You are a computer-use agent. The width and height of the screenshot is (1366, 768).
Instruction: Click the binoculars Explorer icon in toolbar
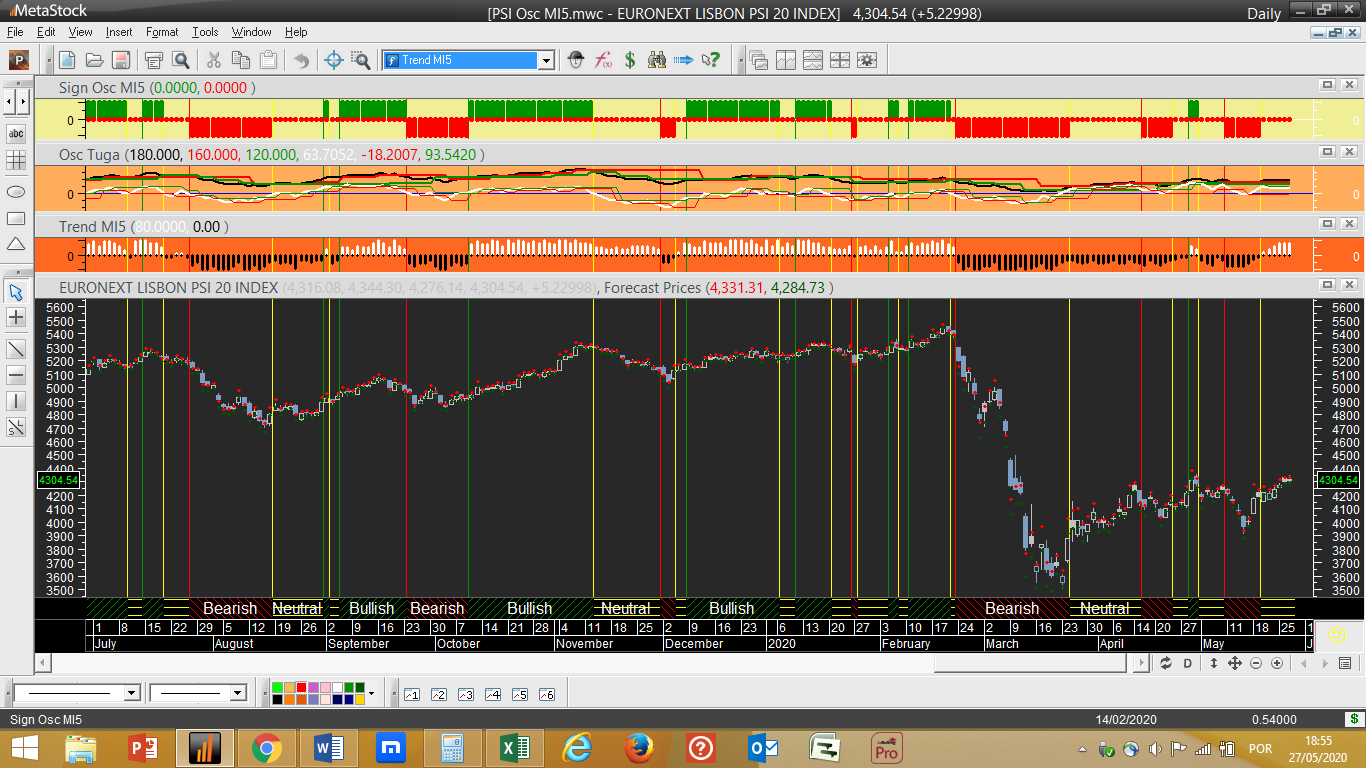657,60
